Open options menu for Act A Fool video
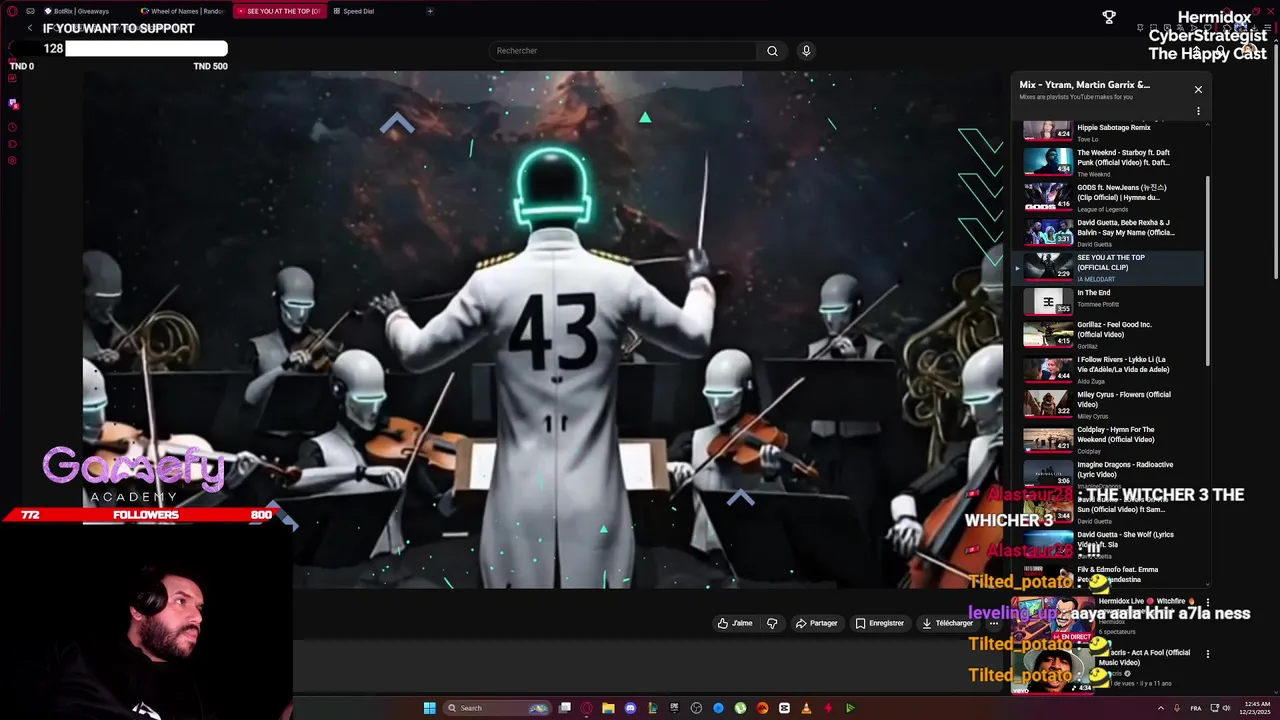 pyautogui.click(x=1207, y=654)
